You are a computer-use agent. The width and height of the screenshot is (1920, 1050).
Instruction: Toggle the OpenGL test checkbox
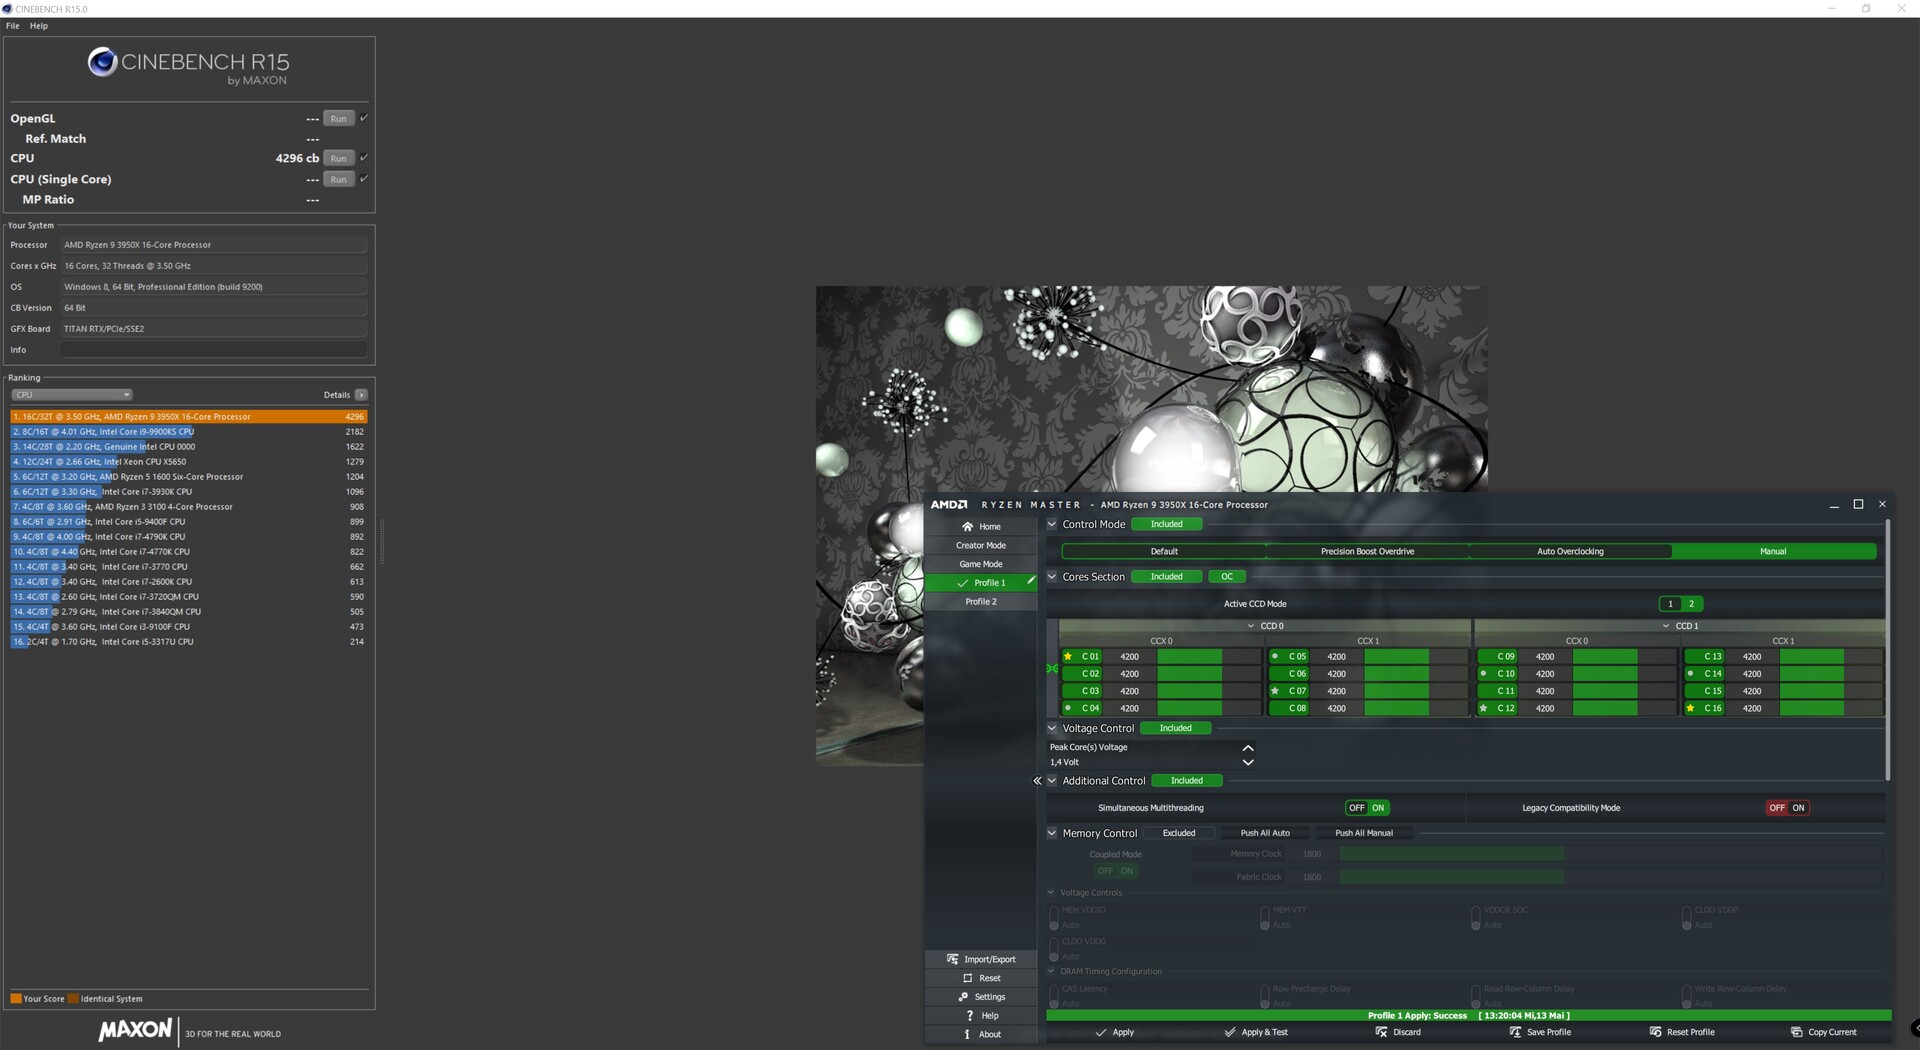coord(364,118)
